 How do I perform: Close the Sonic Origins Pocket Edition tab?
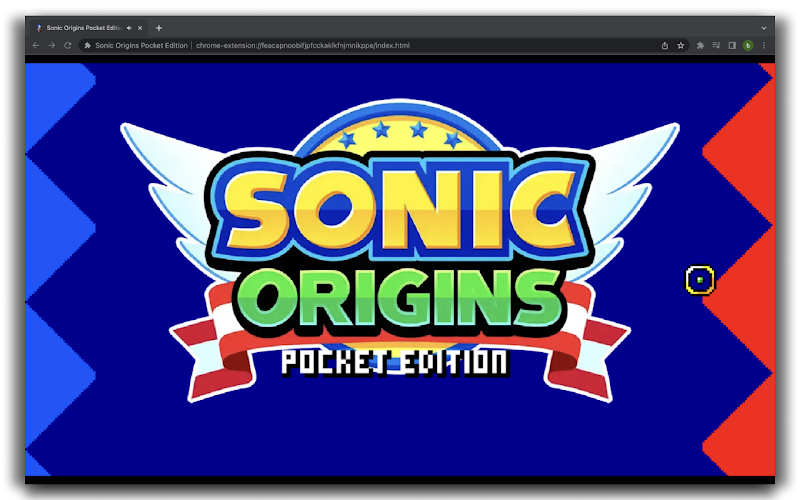140,28
